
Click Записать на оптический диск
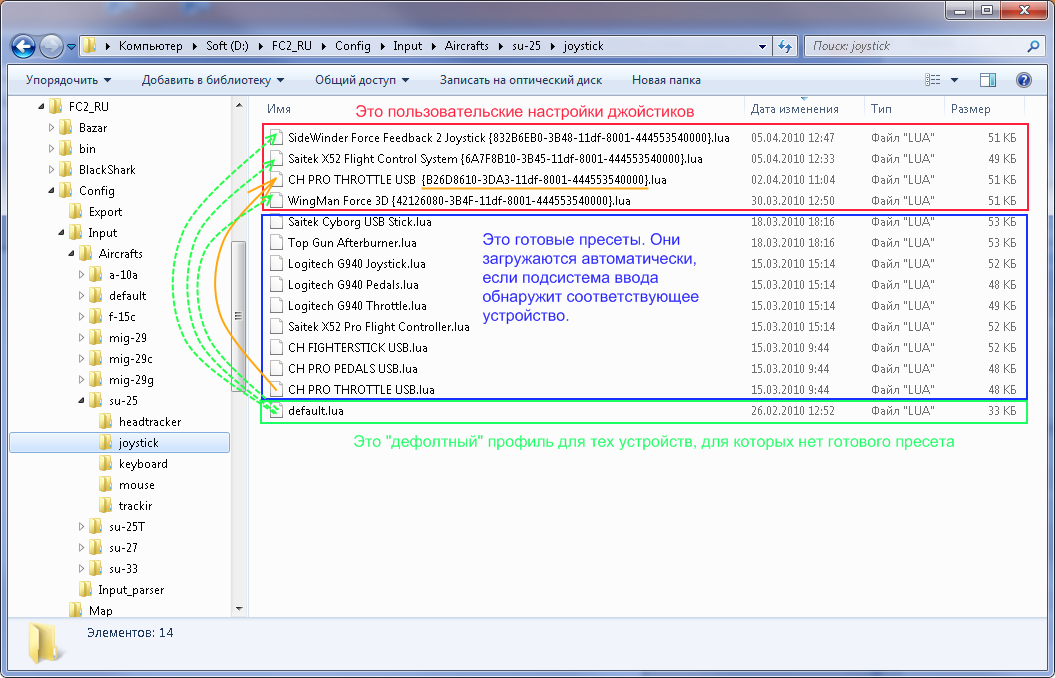point(521,80)
